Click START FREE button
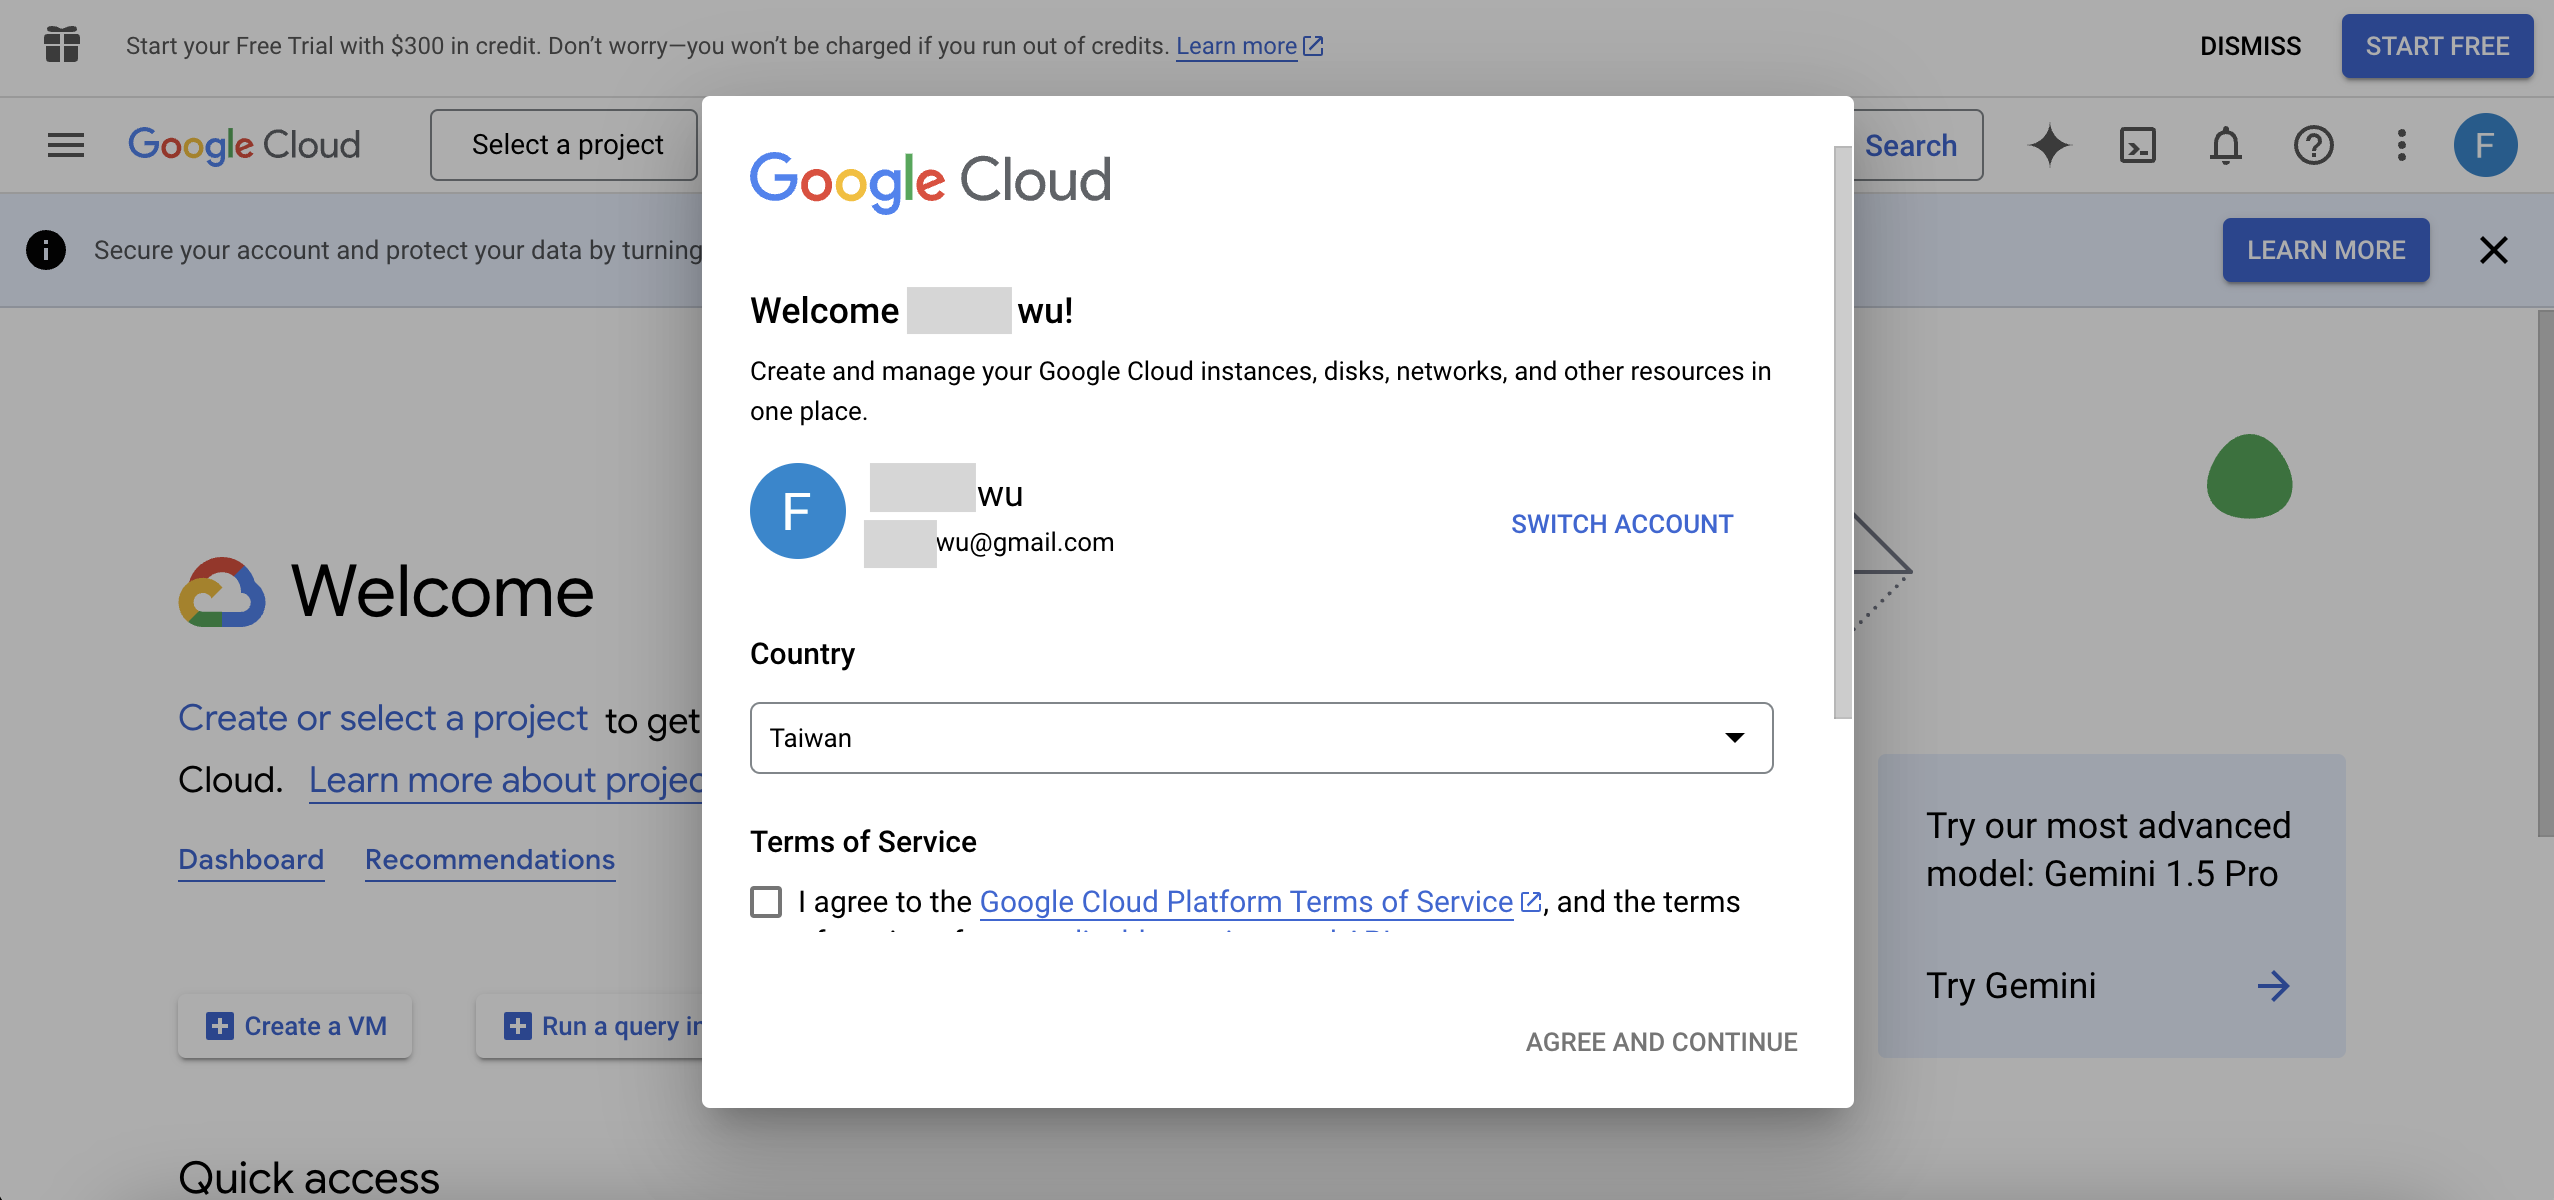 [x=2437, y=46]
